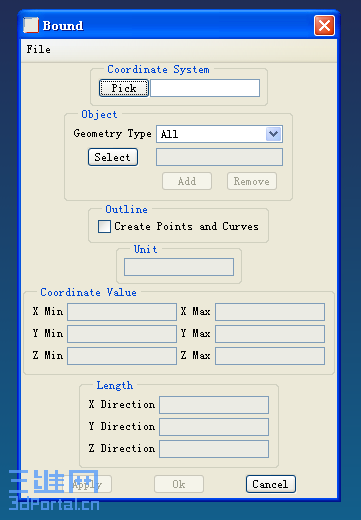
Task: Focus the Coordinate System input field
Action: coord(205,88)
